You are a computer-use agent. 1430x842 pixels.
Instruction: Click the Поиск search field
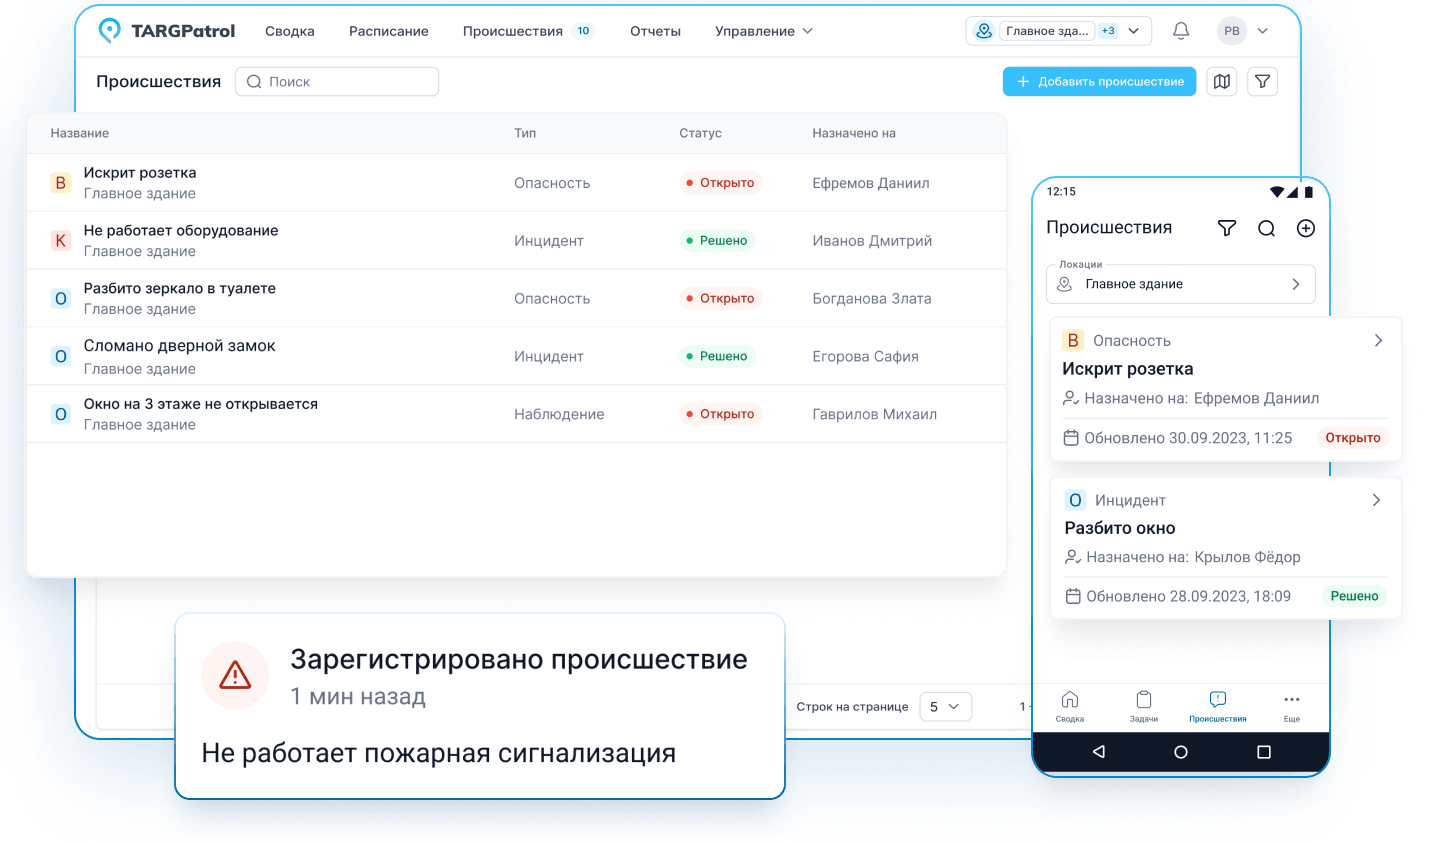pyautogui.click(x=337, y=82)
